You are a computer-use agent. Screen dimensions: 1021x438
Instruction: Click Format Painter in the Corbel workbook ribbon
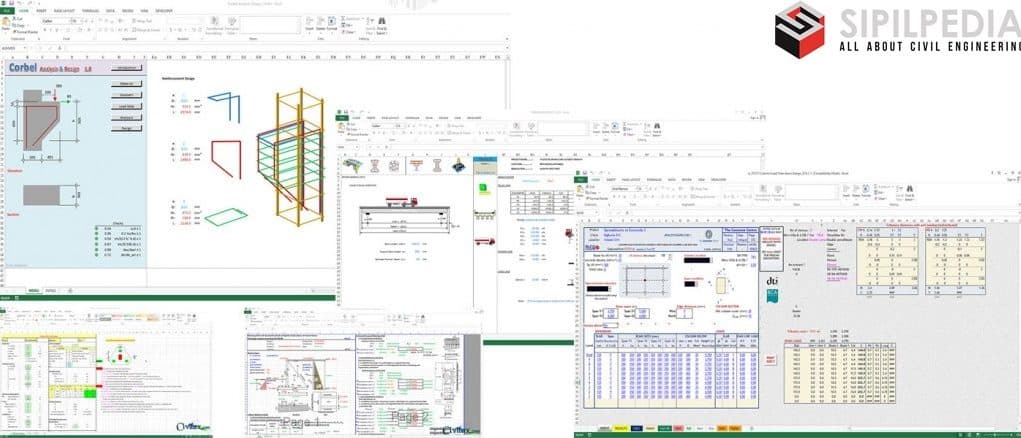click(31, 31)
